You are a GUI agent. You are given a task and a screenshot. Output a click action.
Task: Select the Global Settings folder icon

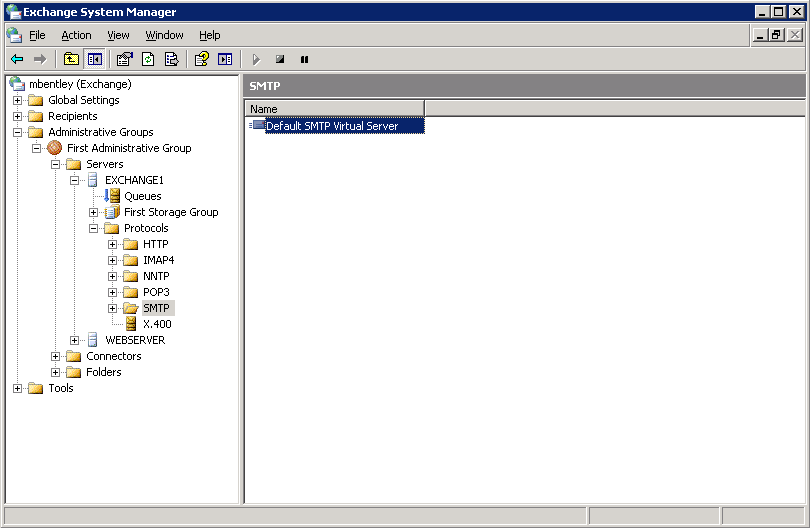click(36, 100)
